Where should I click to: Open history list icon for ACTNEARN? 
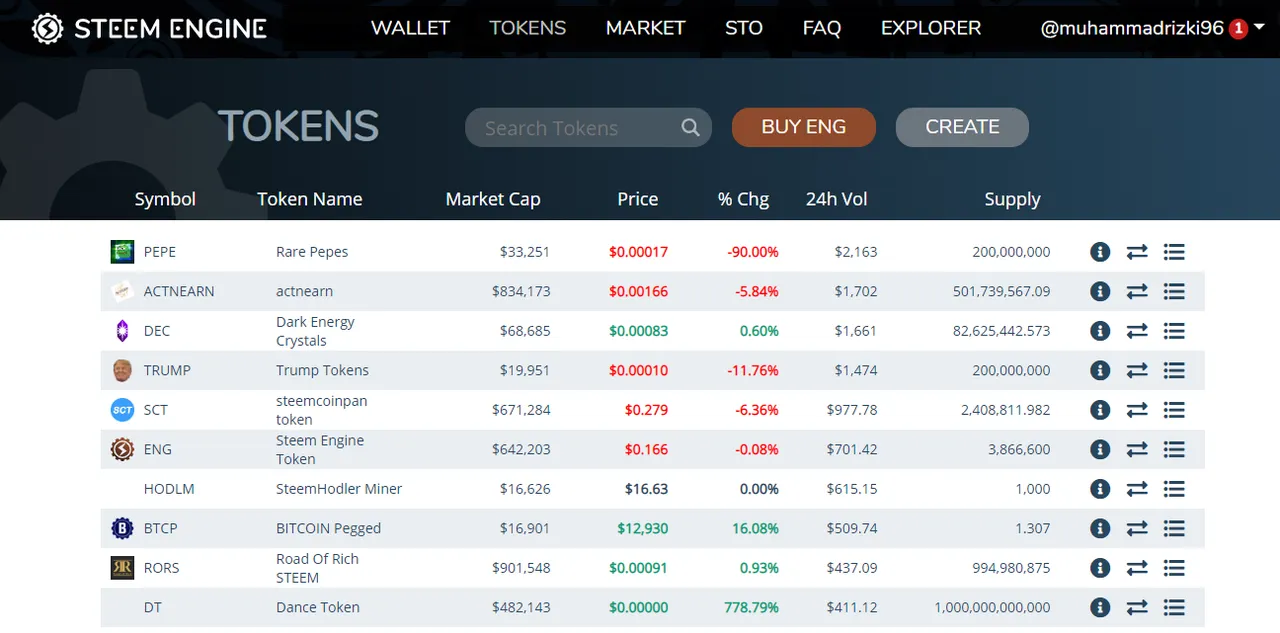pos(1174,291)
